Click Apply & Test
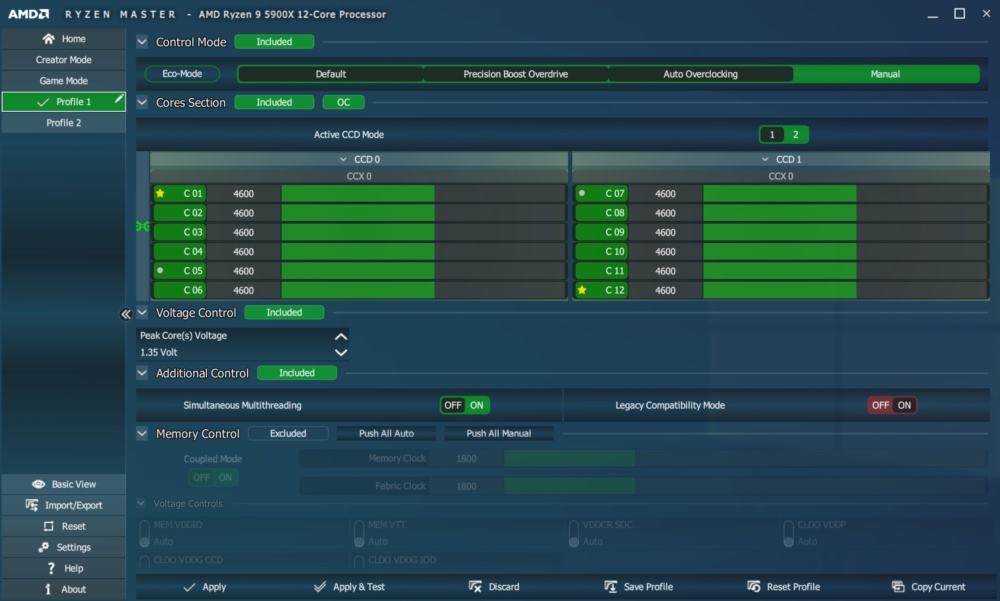This screenshot has height=601, width=1000. click(349, 587)
